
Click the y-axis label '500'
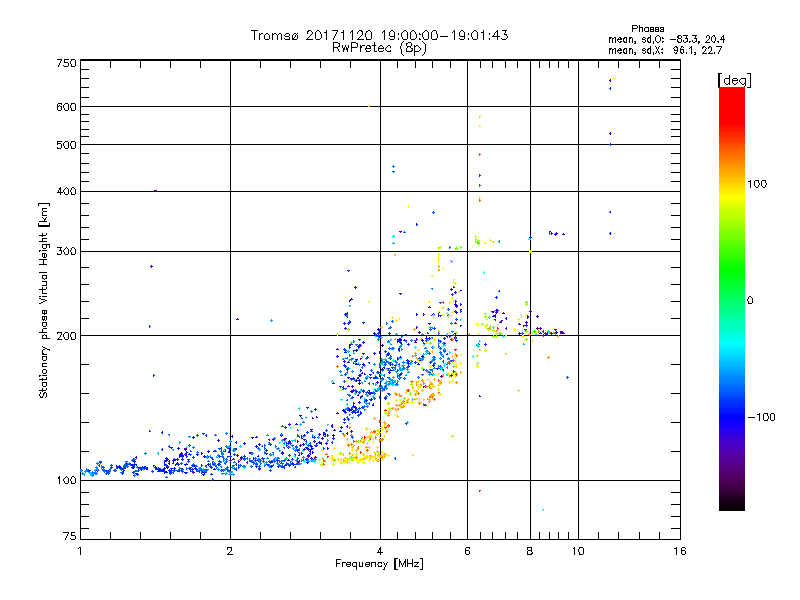pyautogui.click(x=66, y=145)
